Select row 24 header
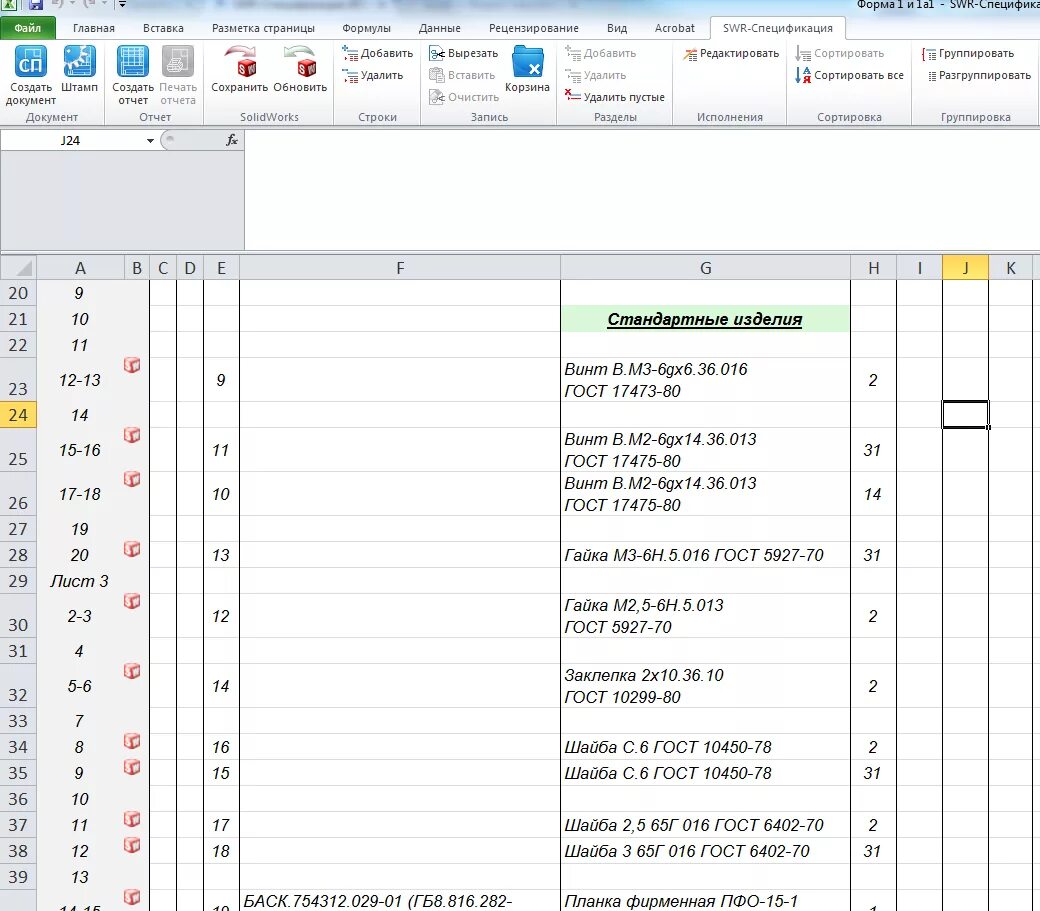 tap(19, 415)
